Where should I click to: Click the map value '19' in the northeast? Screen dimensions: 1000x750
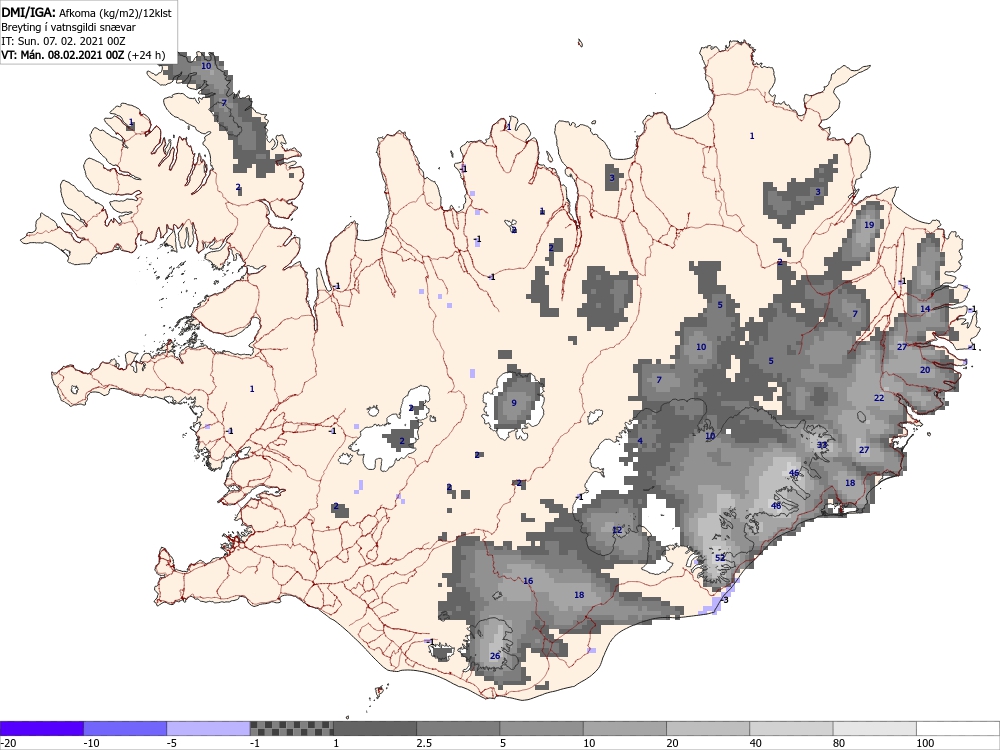tap(869, 224)
